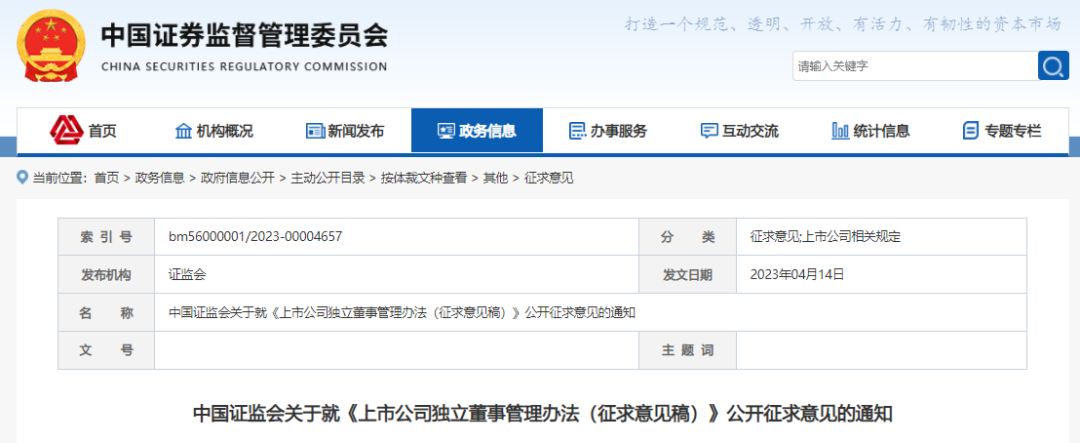
Task: Click the index number bm56000001/2023-00004657
Action: click(255, 237)
